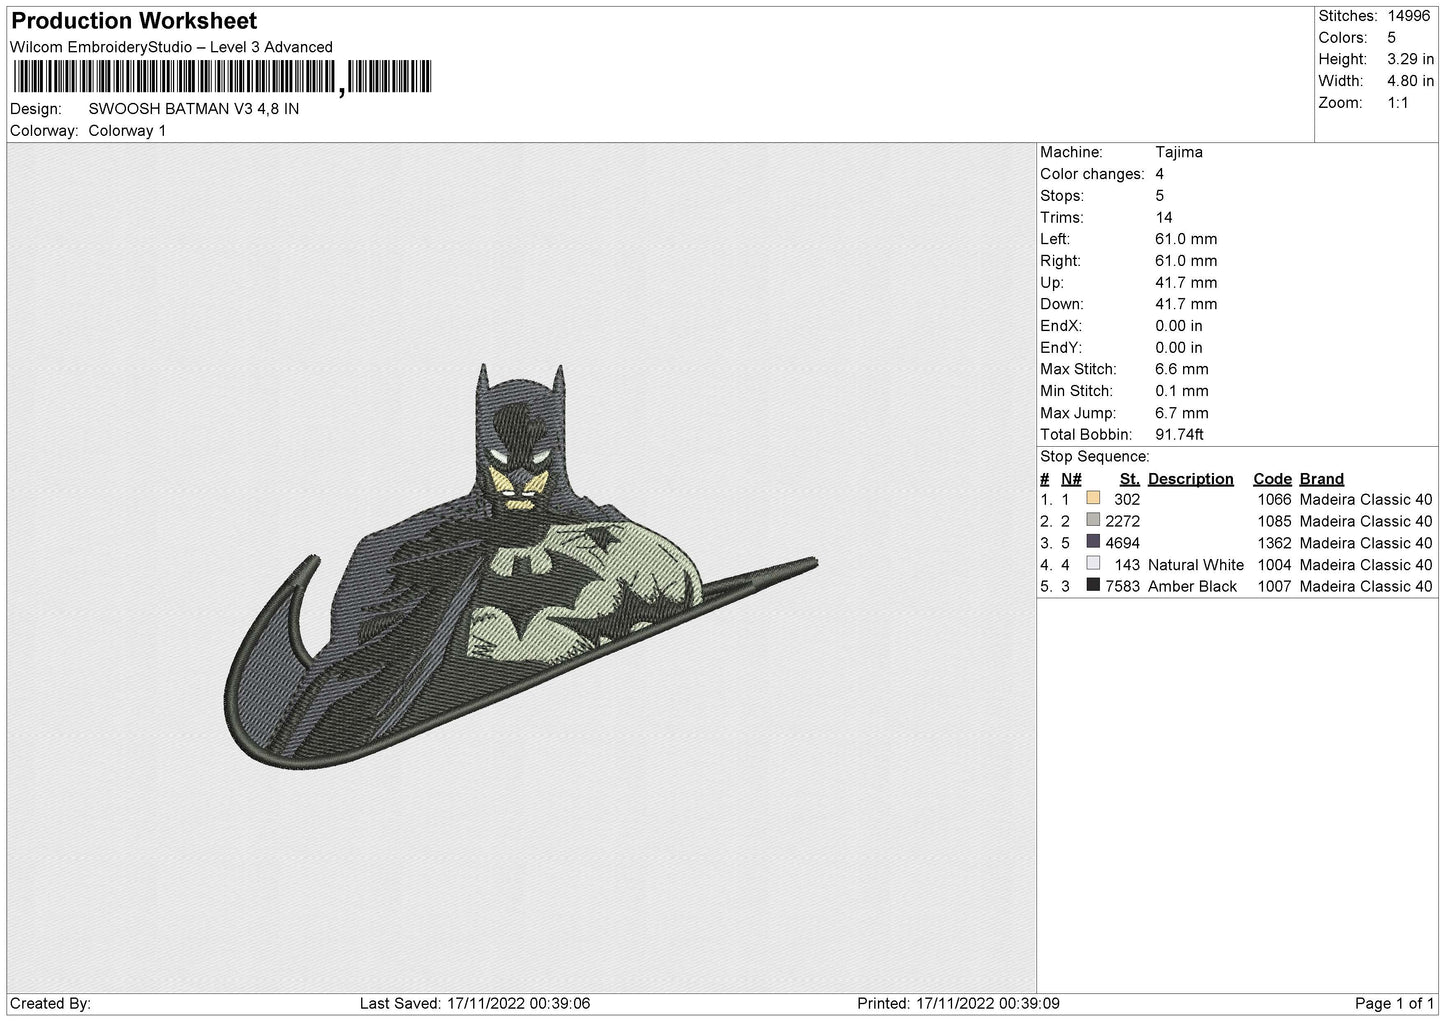Image resolution: width=1445 pixels, height=1021 pixels.
Task: Click the Brand column header
Action: pos(1321,479)
